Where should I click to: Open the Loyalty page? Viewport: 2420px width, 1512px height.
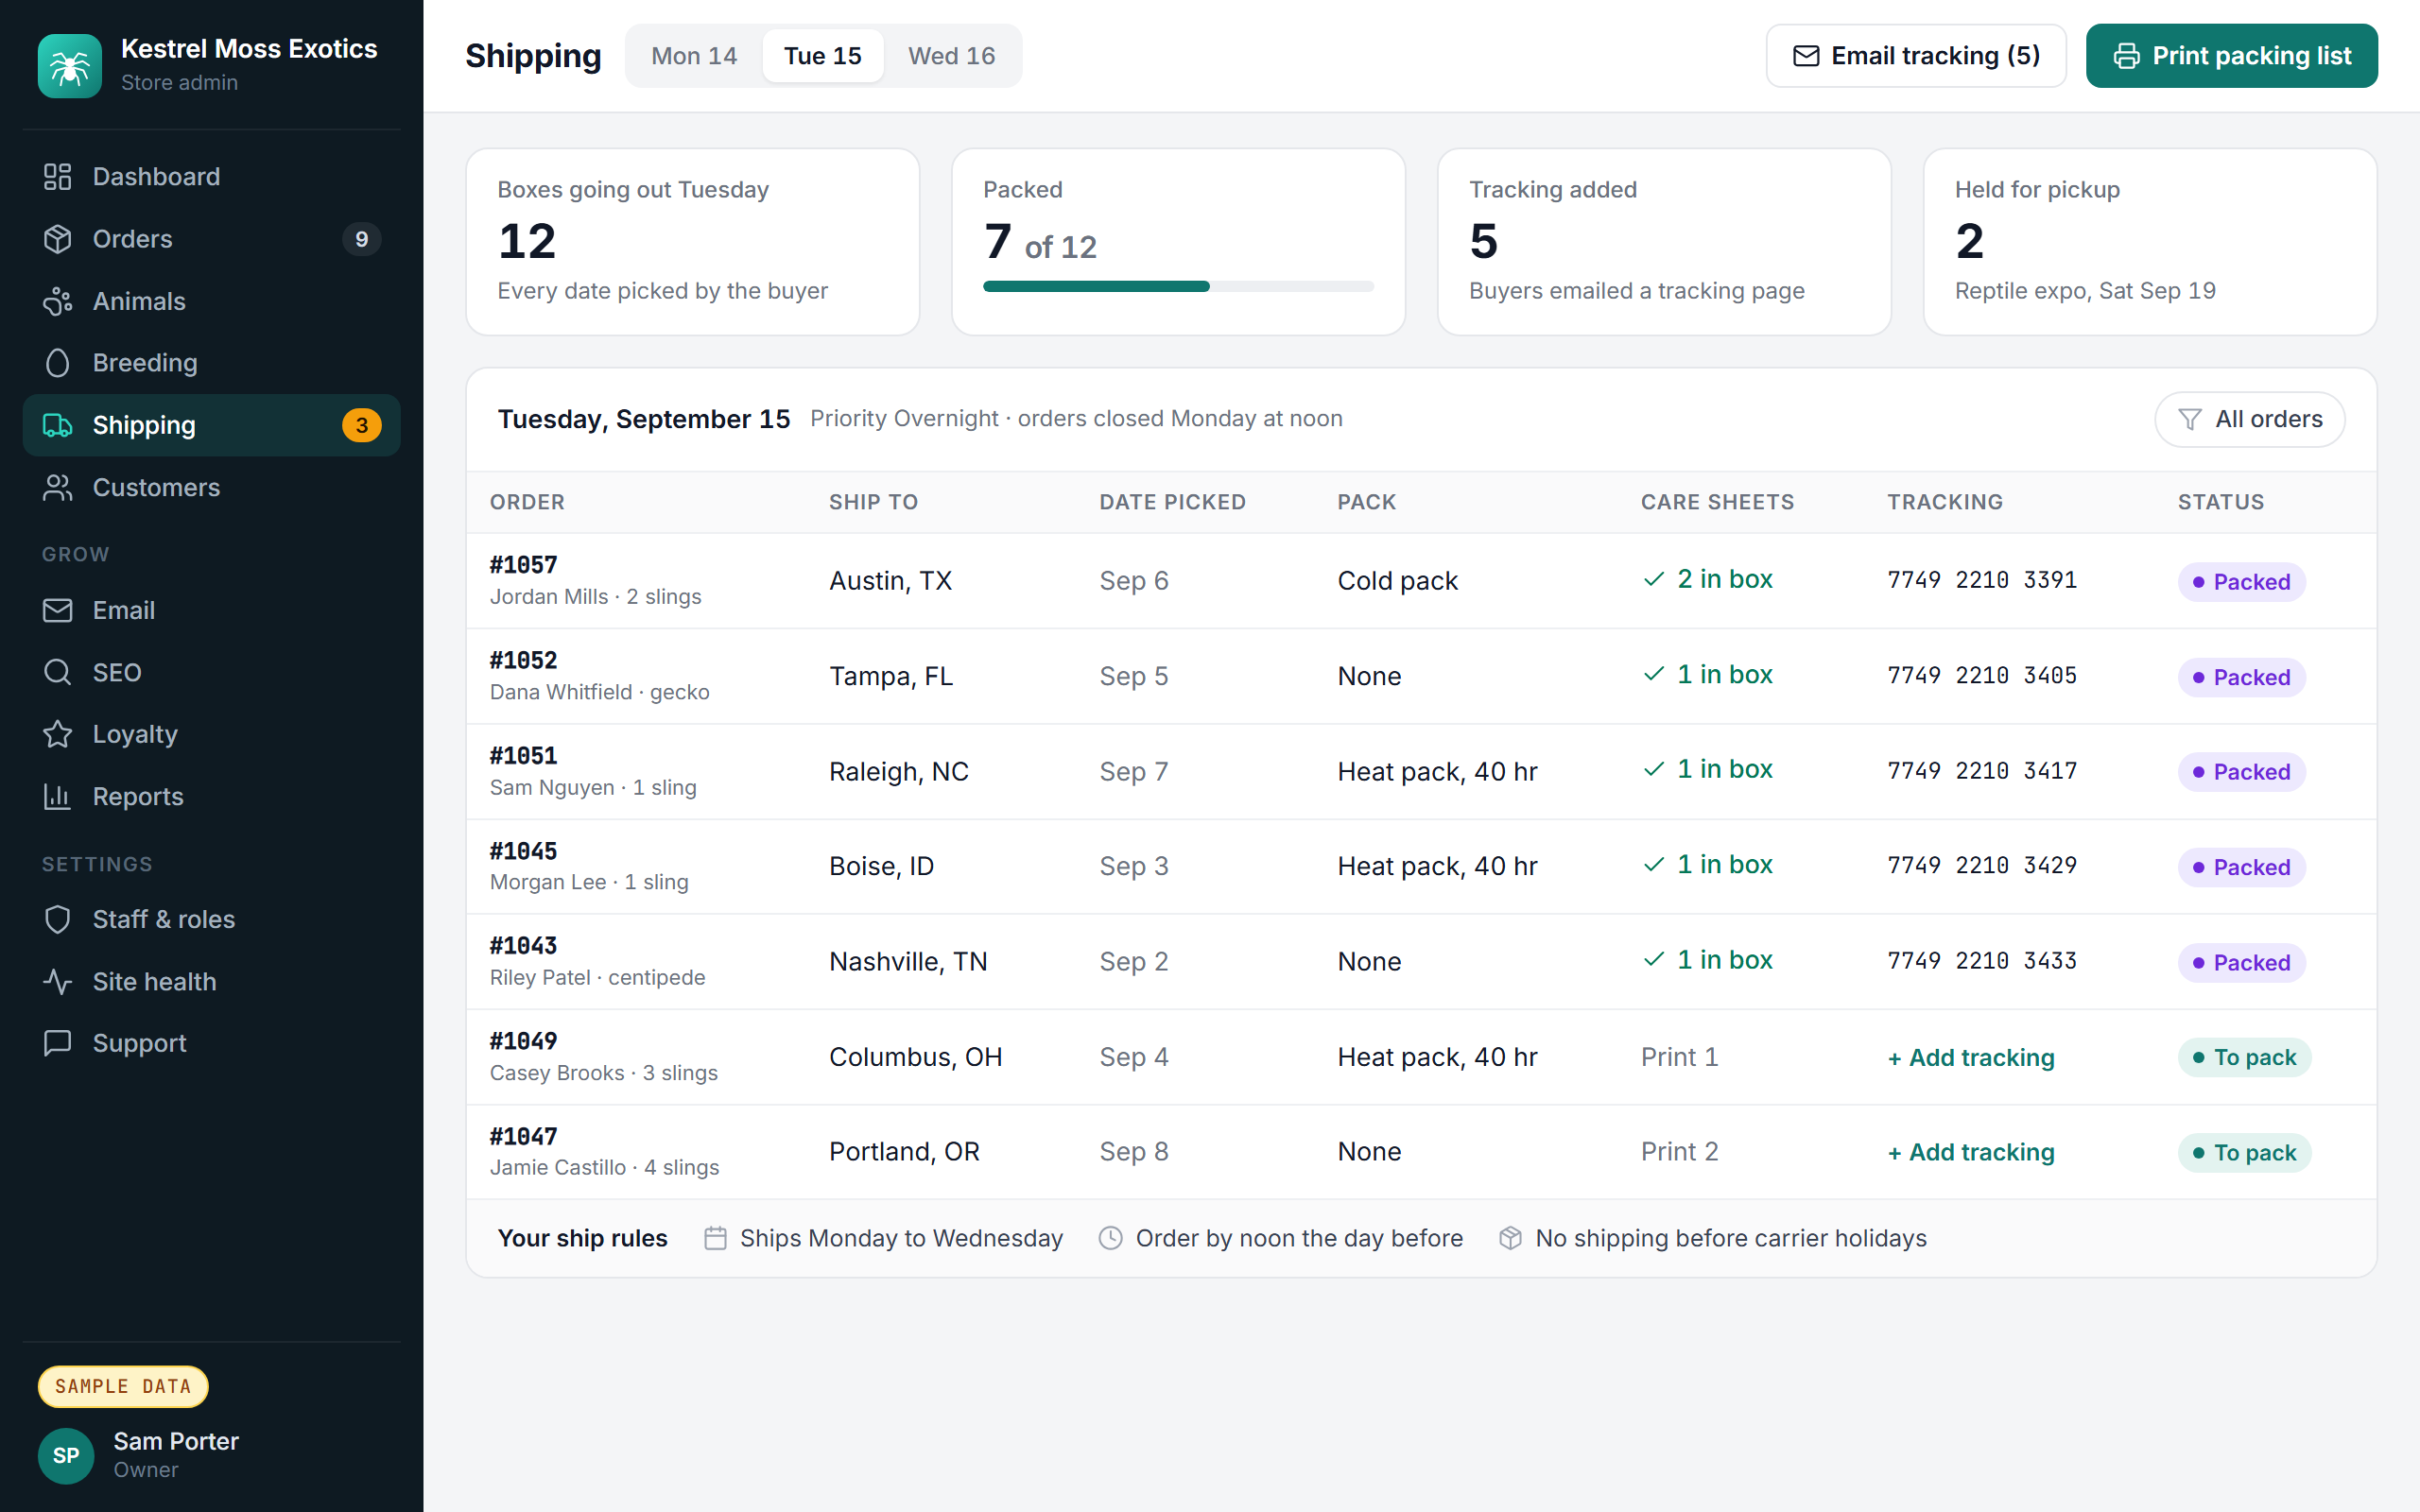[211, 734]
